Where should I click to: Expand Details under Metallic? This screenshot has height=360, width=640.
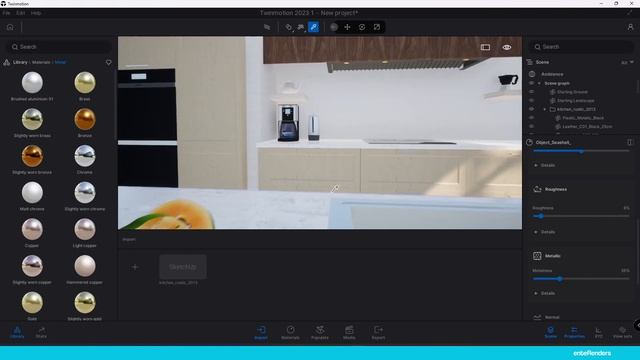544,293
